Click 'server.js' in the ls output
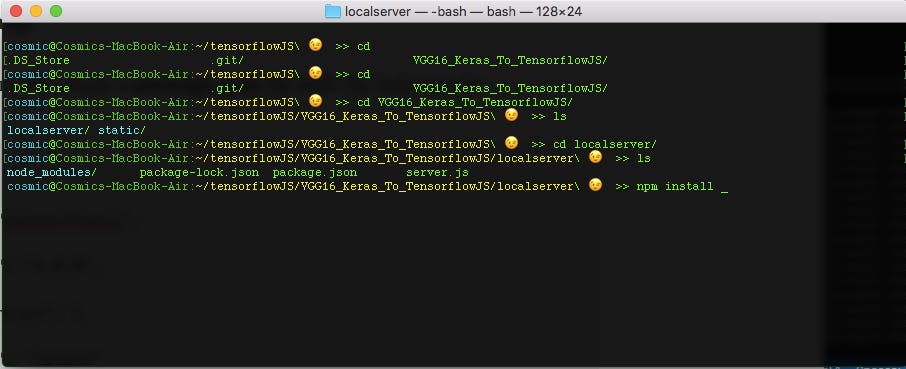 pyautogui.click(x=437, y=172)
